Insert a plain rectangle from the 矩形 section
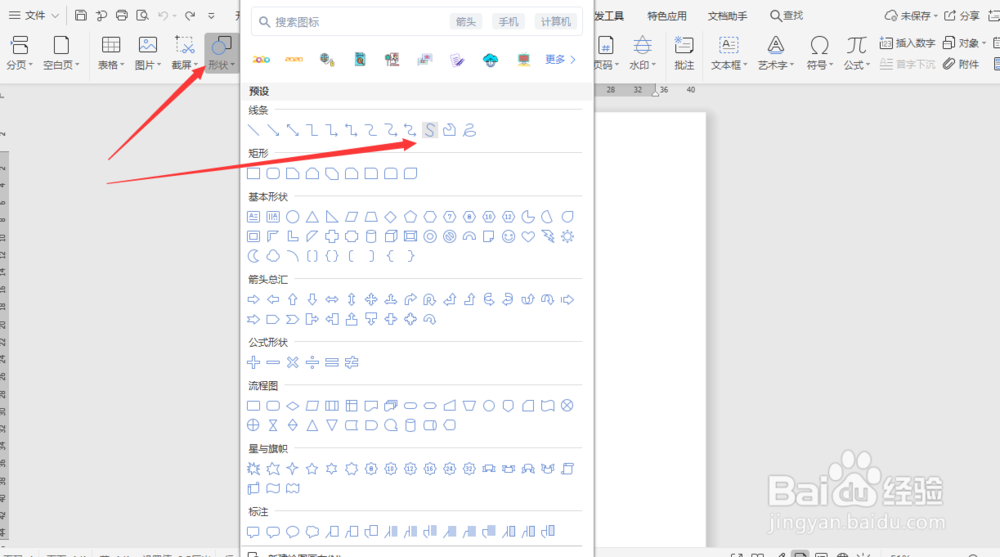Screen dimensions: 1000x557 click(253, 174)
